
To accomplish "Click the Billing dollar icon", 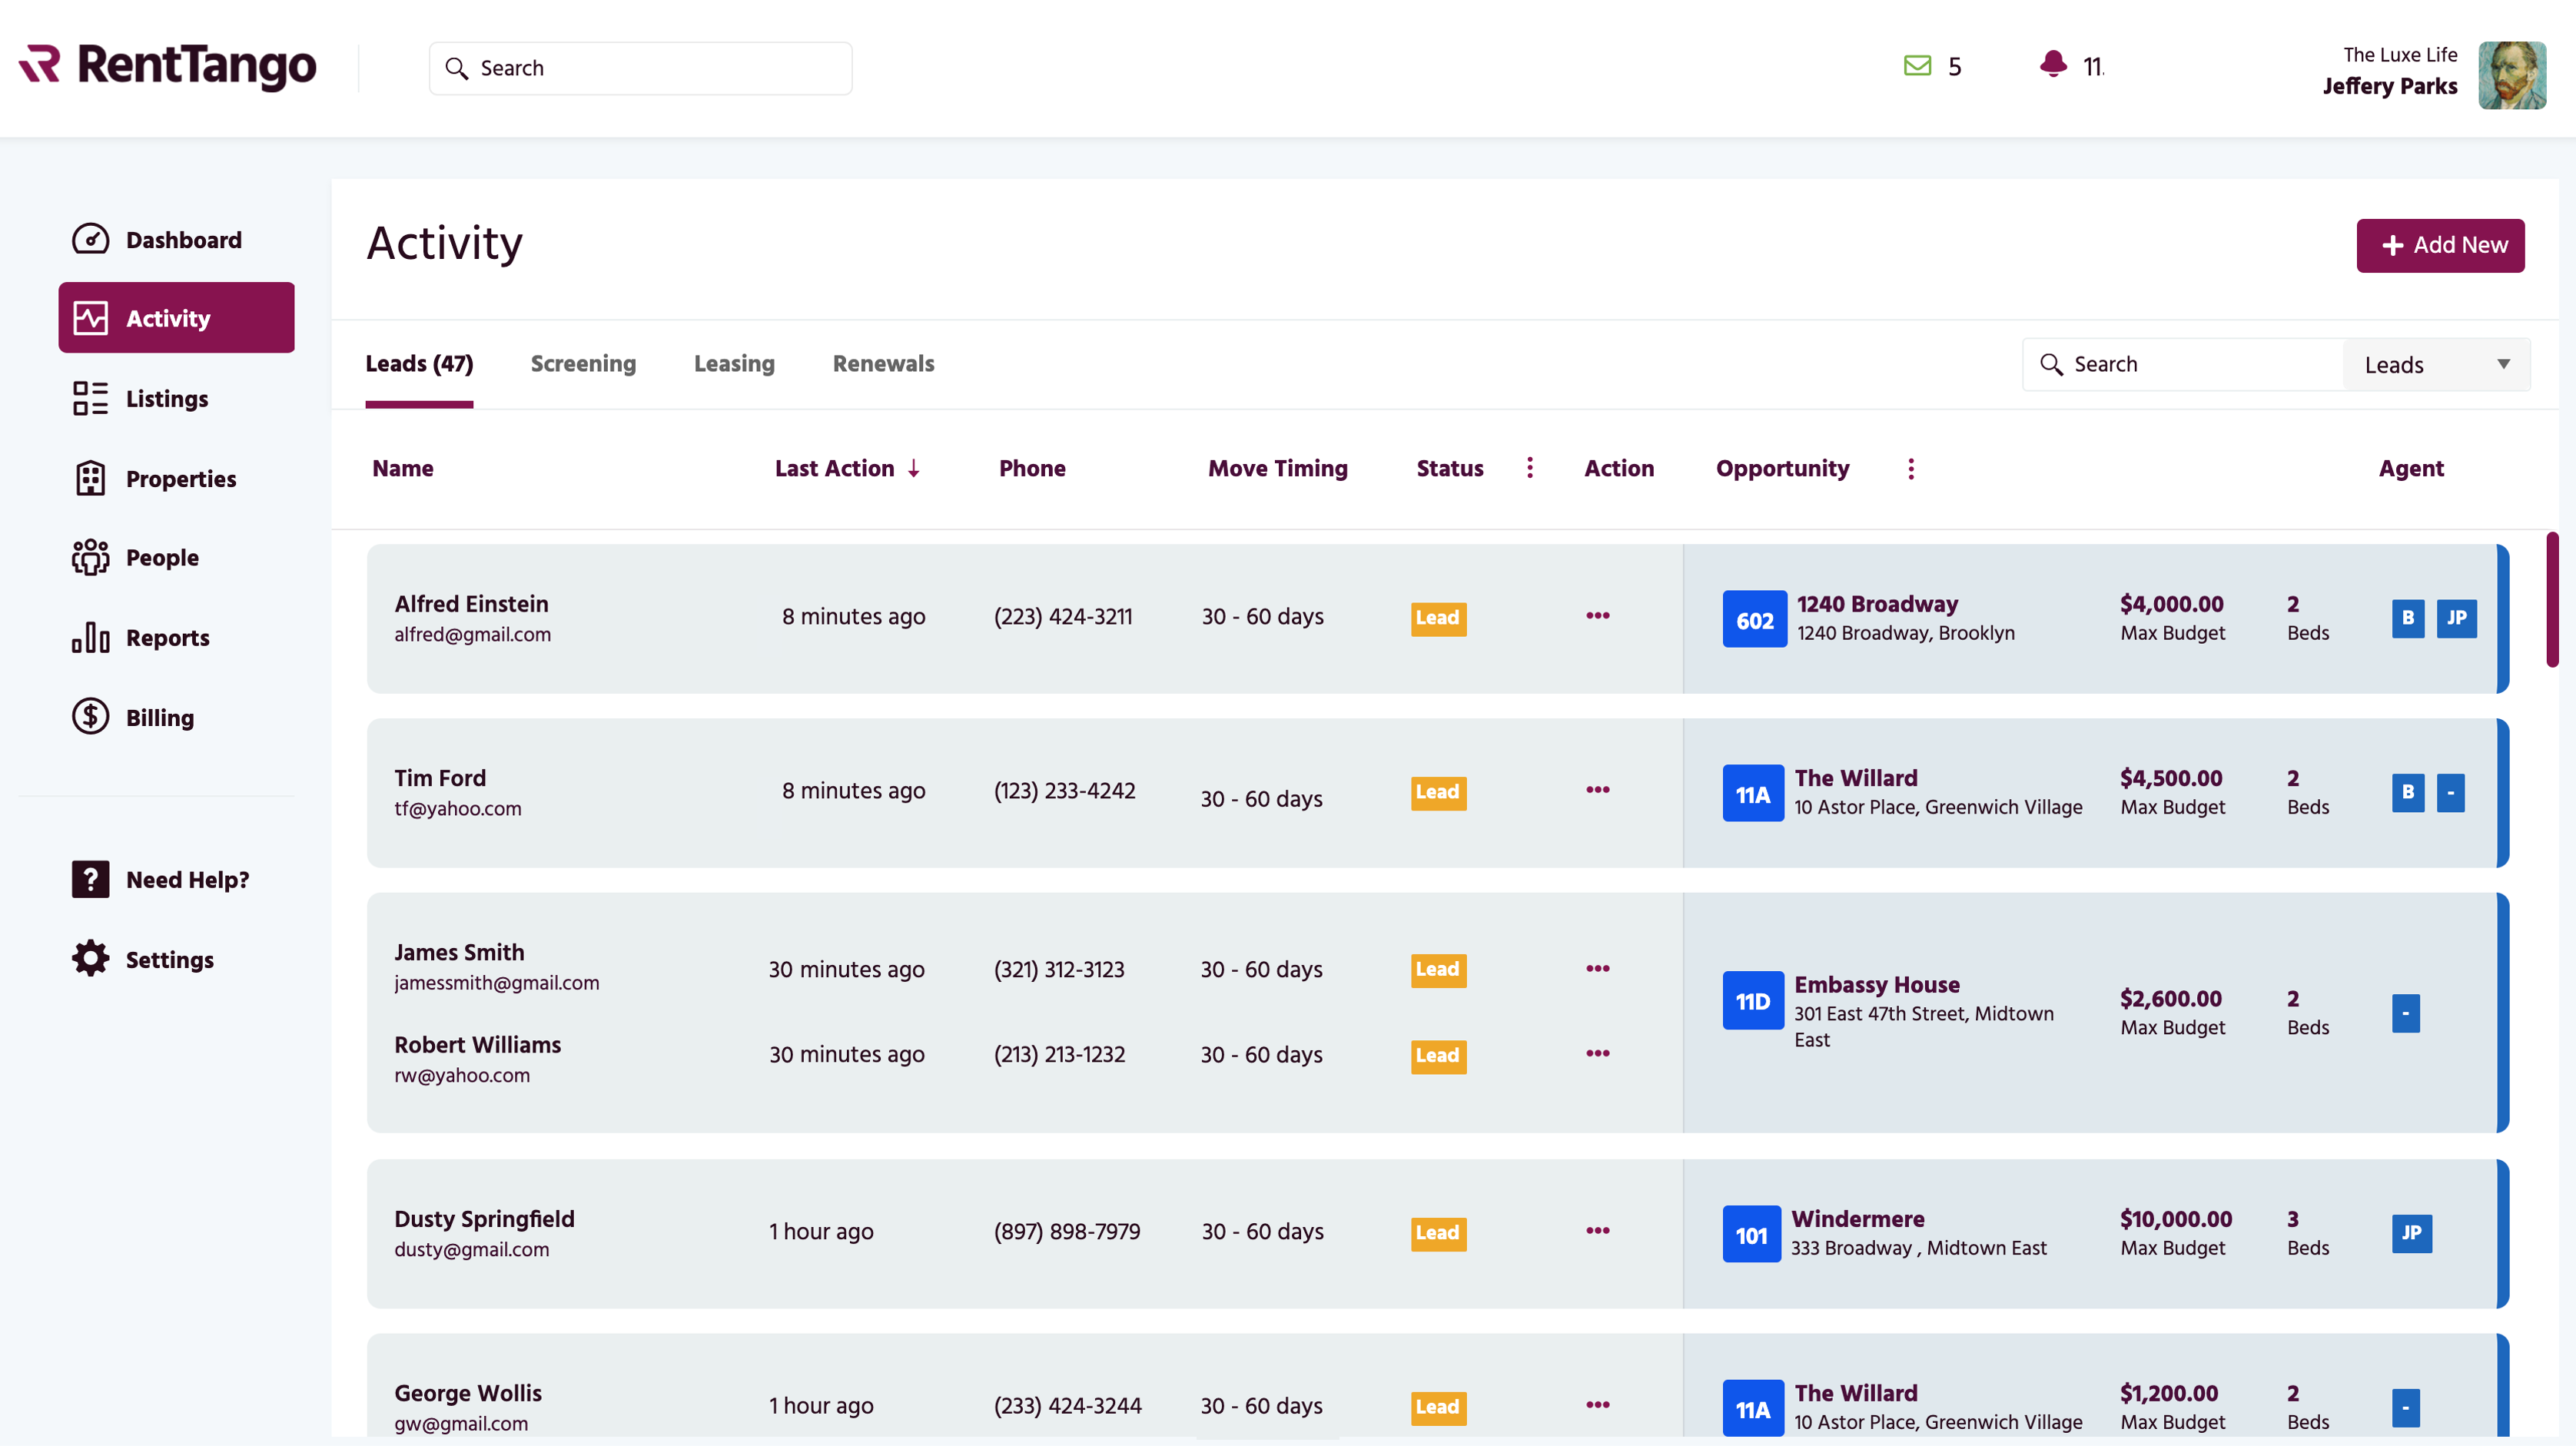I will click(90, 717).
